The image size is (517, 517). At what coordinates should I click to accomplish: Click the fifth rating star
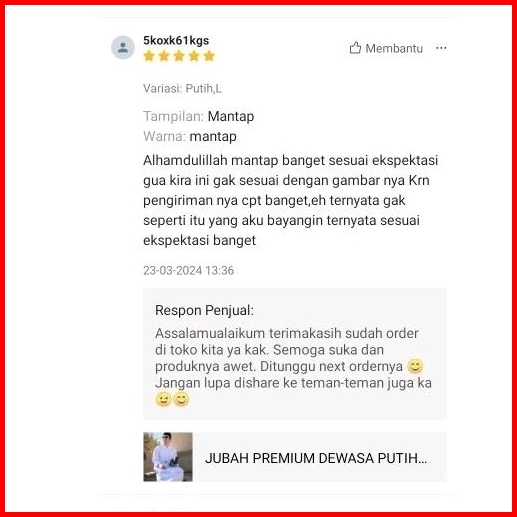pyautogui.click(x=209, y=56)
